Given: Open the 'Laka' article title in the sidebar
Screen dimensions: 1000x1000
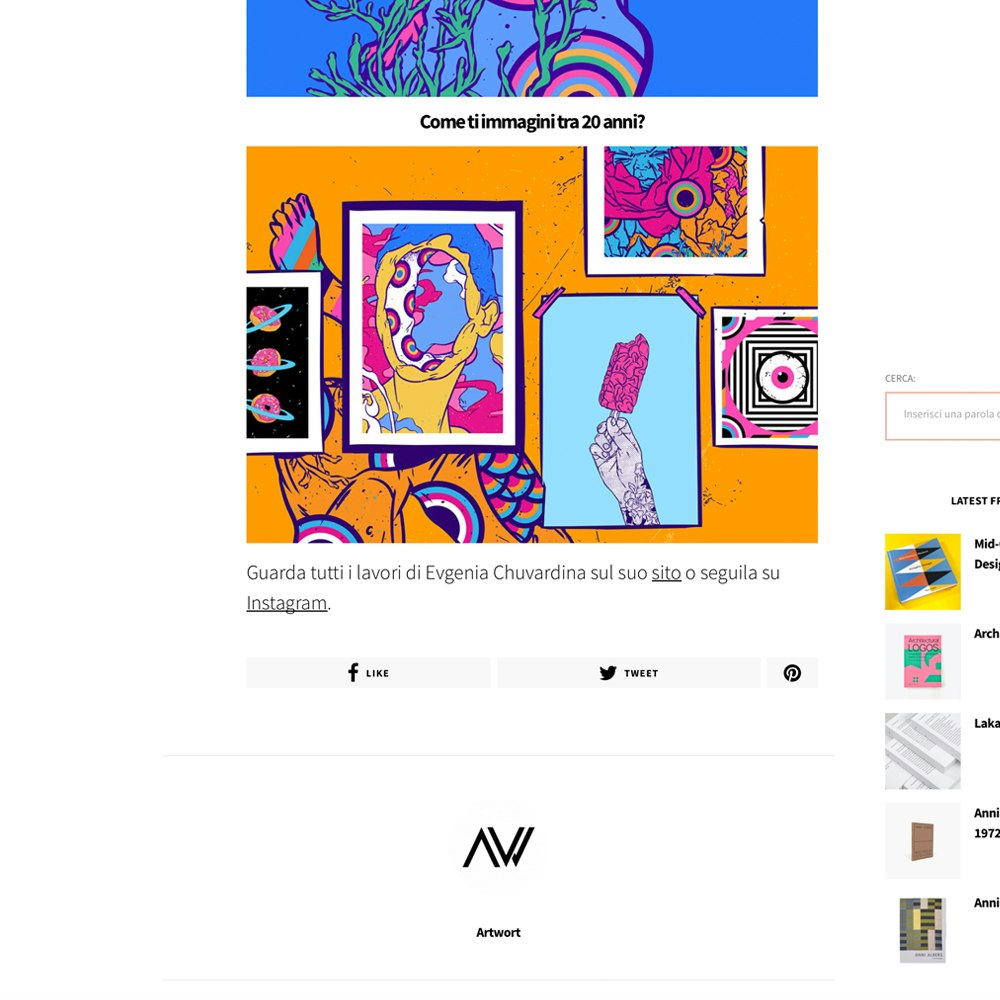Looking at the screenshot, I should (x=987, y=723).
